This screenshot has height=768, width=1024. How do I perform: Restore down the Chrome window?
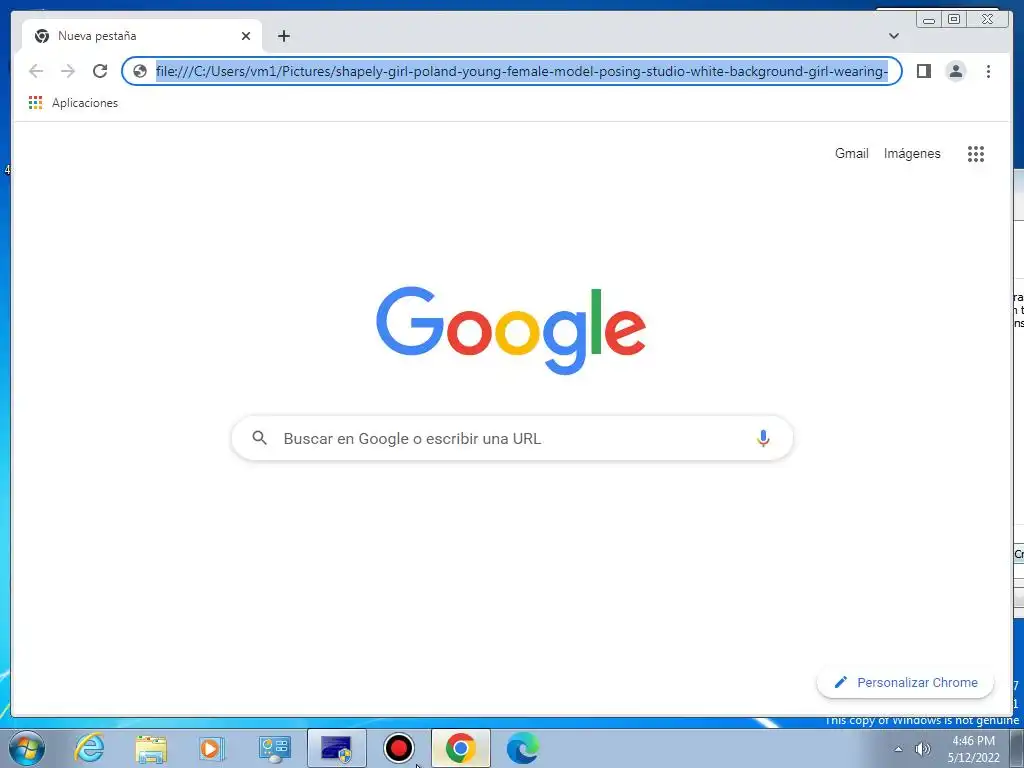click(953, 20)
